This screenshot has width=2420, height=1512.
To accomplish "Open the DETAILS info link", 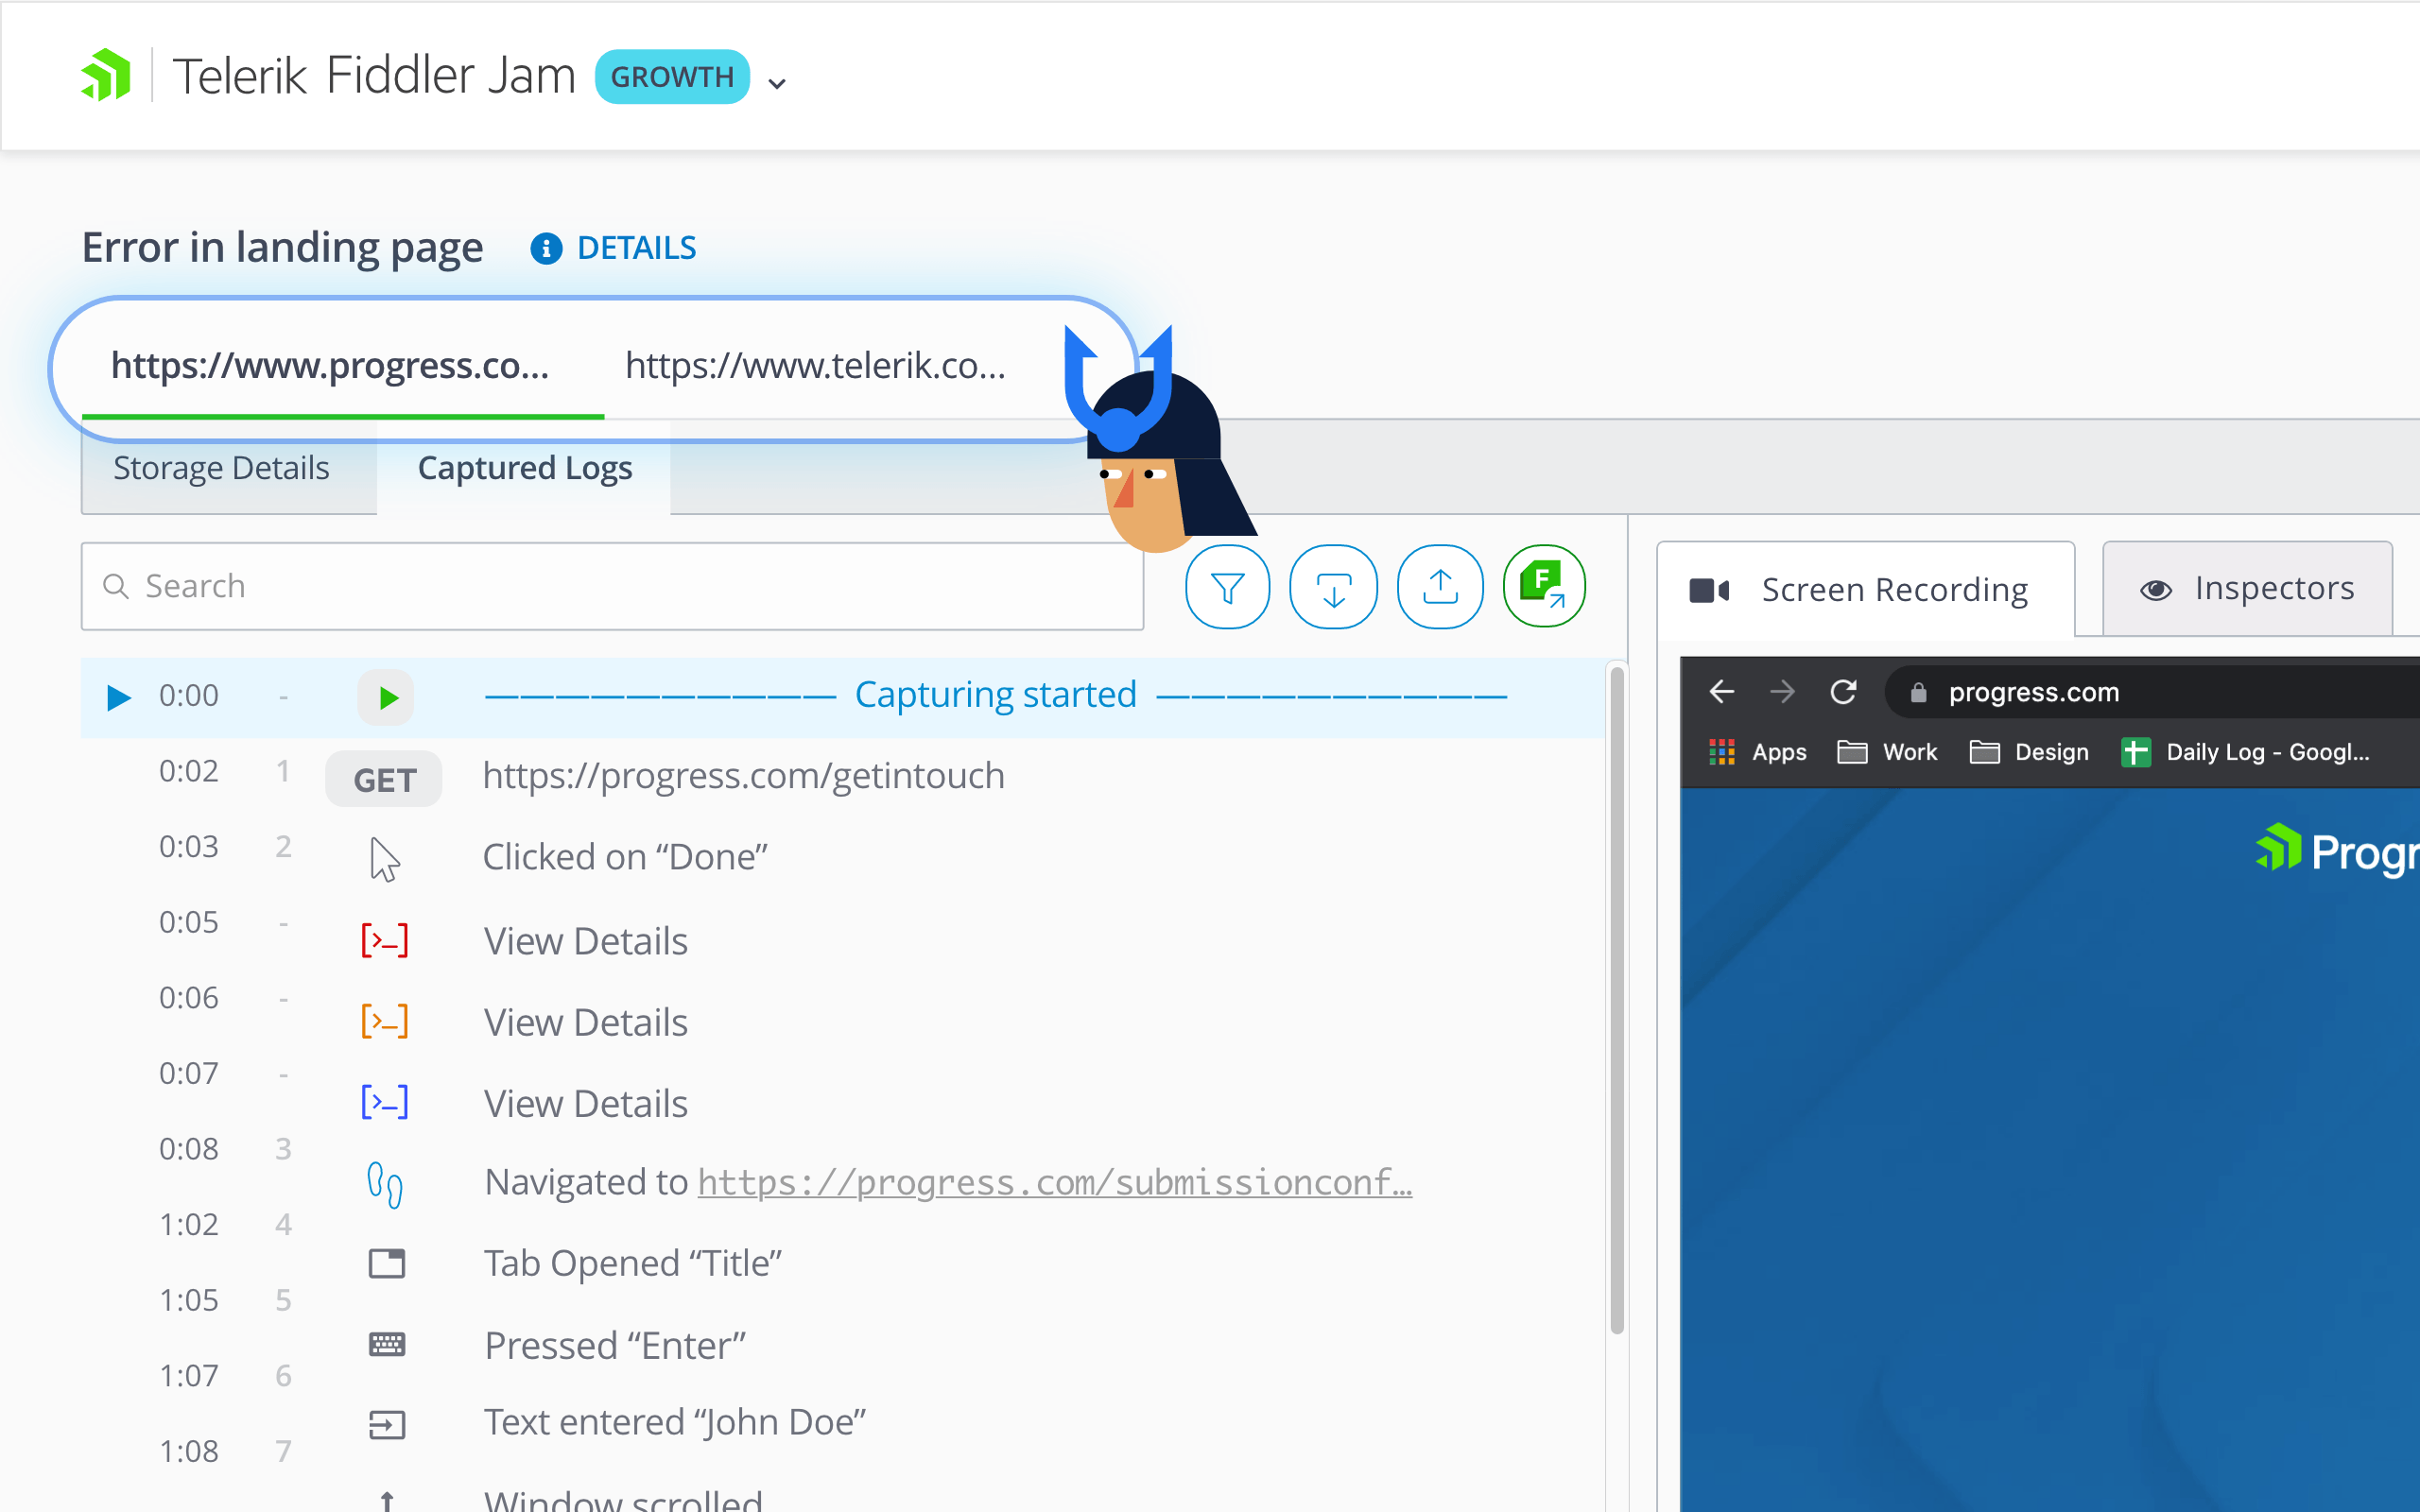I will pyautogui.click(x=636, y=247).
